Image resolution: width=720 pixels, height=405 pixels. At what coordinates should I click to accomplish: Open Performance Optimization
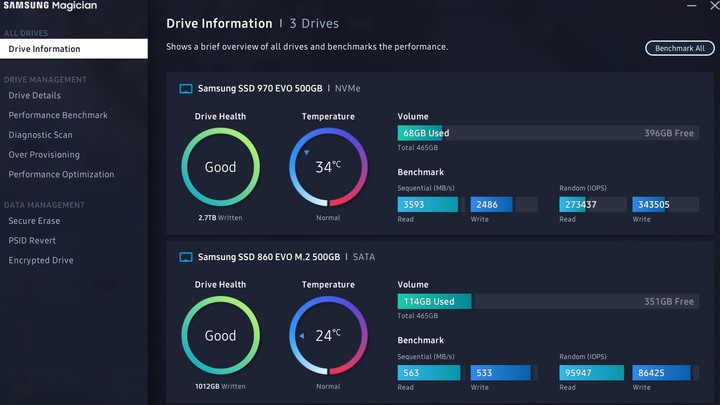coord(61,174)
